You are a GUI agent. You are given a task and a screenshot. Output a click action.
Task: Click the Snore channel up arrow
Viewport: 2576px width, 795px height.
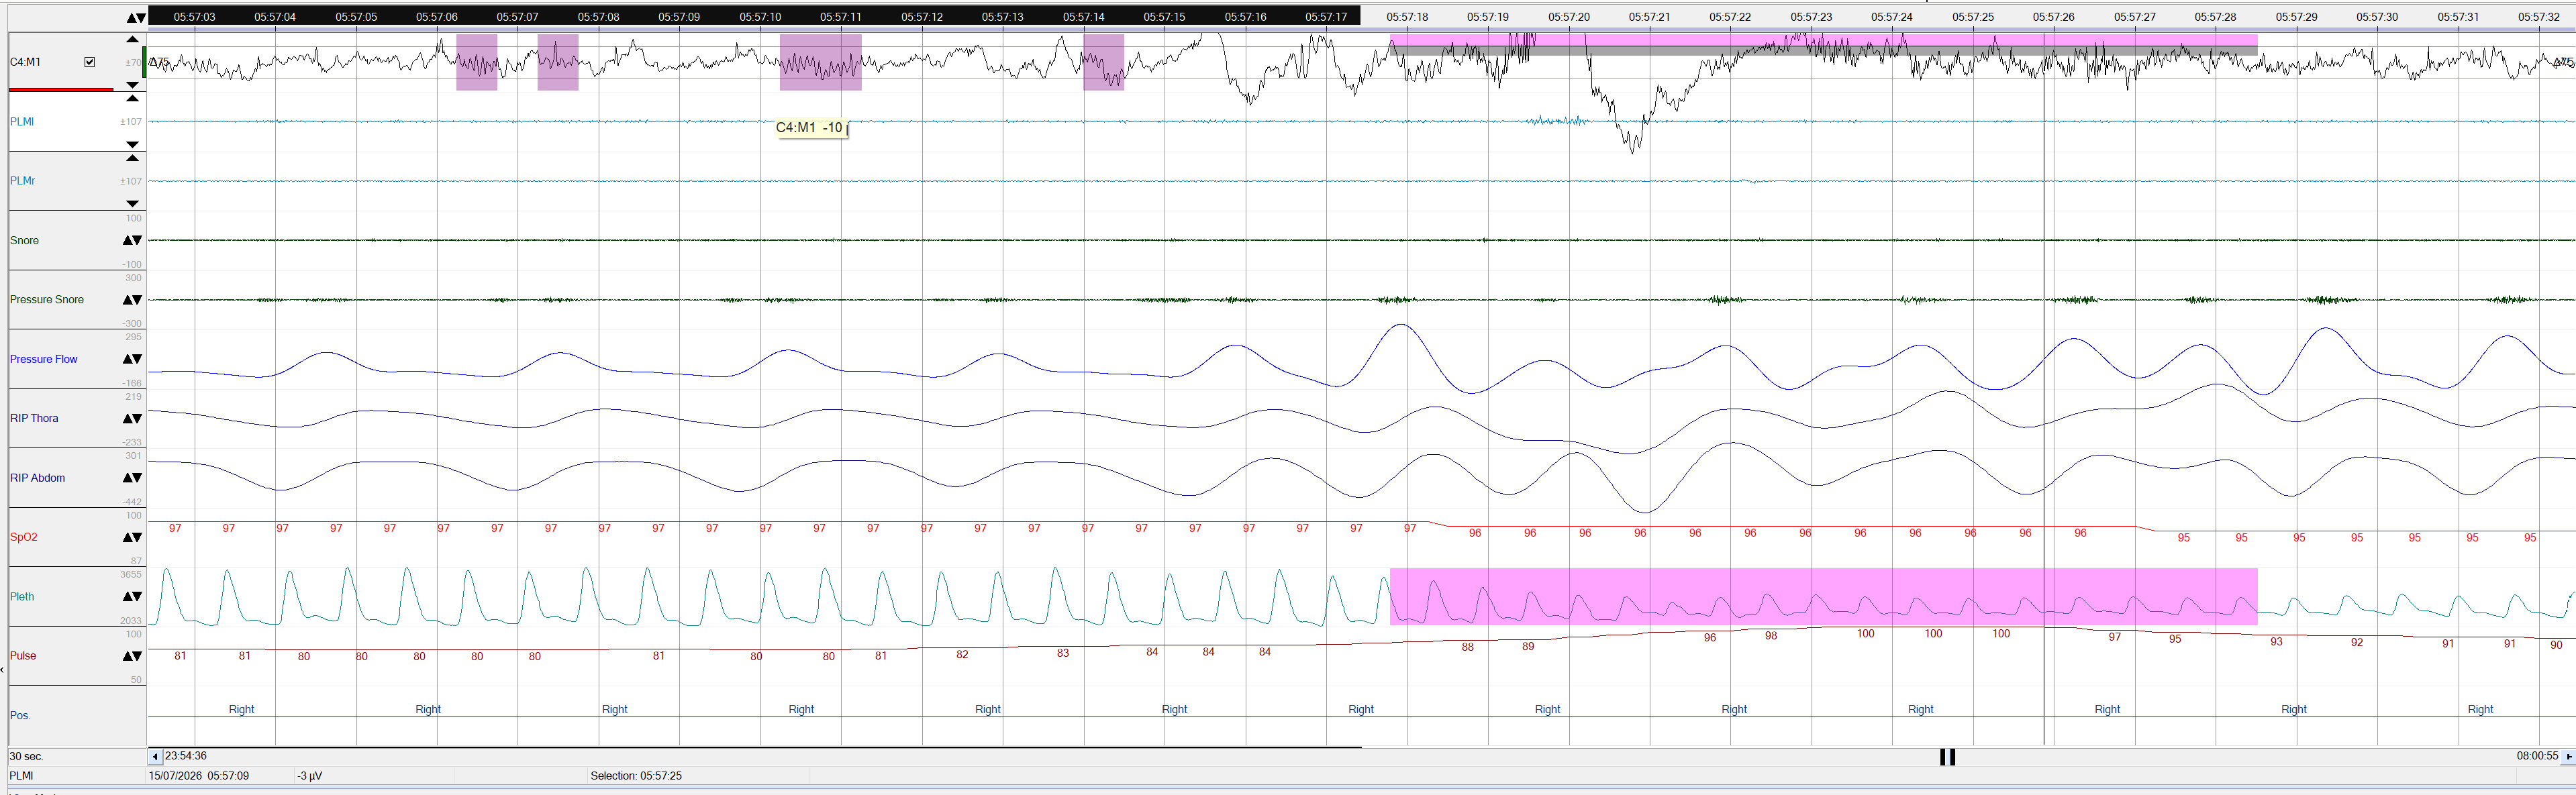coord(127,240)
